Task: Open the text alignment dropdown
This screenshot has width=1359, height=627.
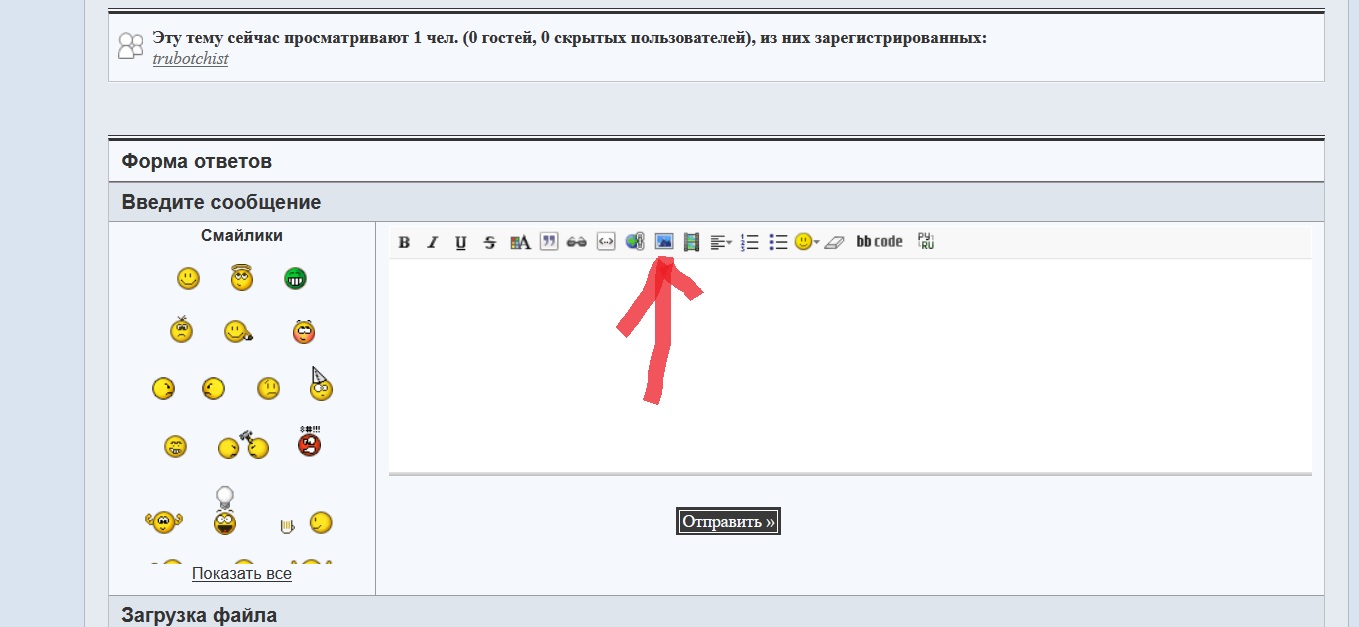Action: pos(720,242)
